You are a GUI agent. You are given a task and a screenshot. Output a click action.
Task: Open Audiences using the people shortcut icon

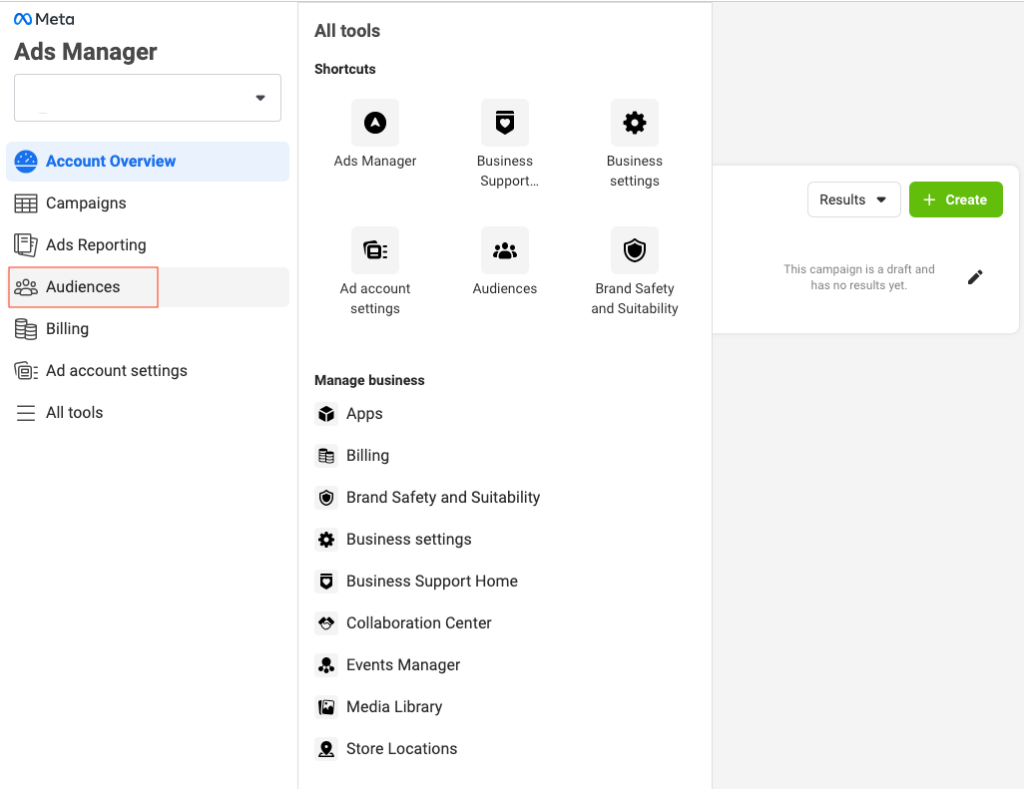tap(505, 250)
